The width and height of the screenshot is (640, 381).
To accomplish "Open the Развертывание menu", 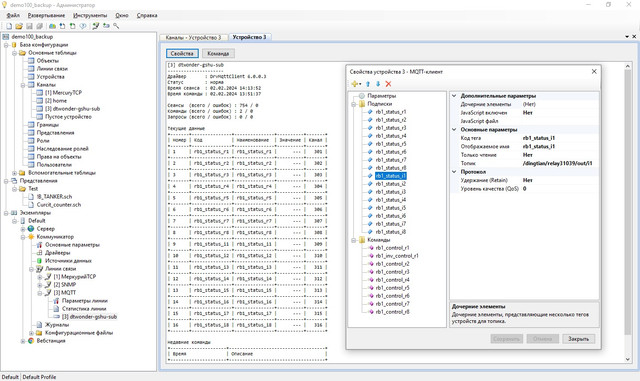I will pyautogui.click(x=46, y=16).
